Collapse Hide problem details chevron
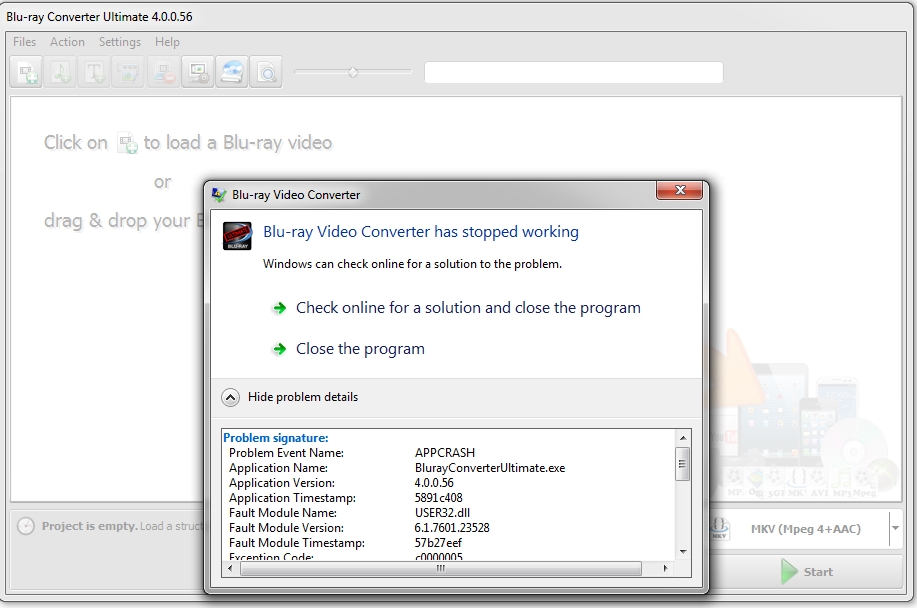 230,398
